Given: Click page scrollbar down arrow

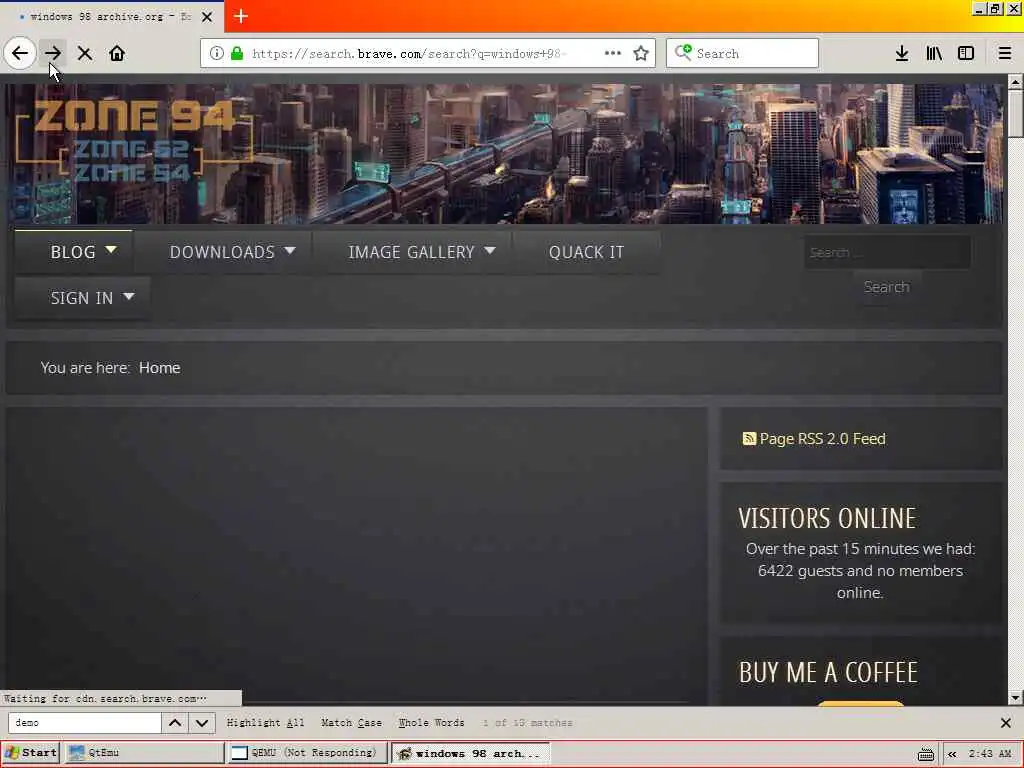Looking at the screenshot, I should click(x=1015, y=697).
